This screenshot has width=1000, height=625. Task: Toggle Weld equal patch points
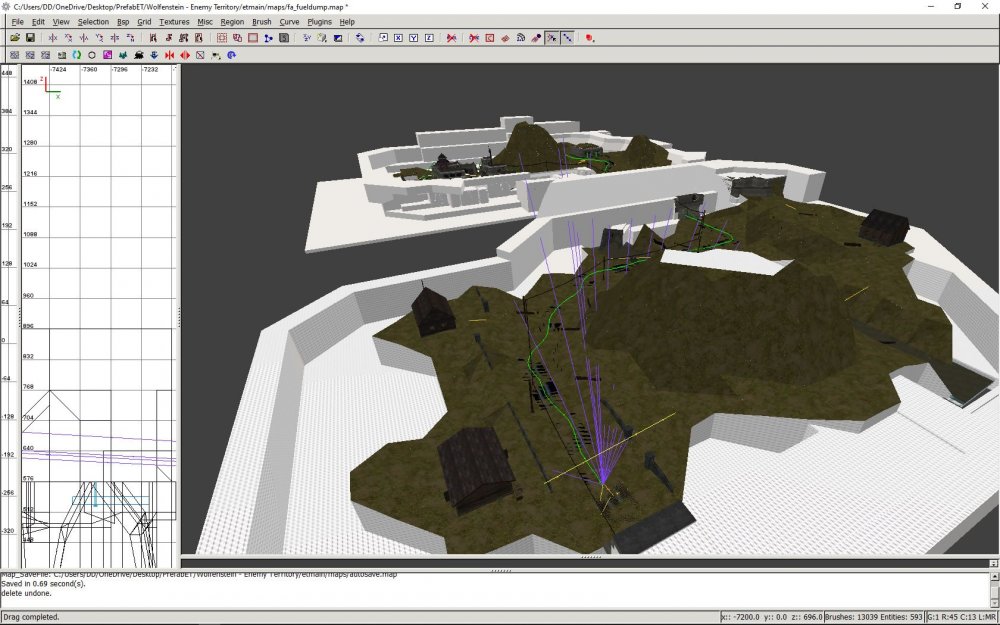point(552,38)
